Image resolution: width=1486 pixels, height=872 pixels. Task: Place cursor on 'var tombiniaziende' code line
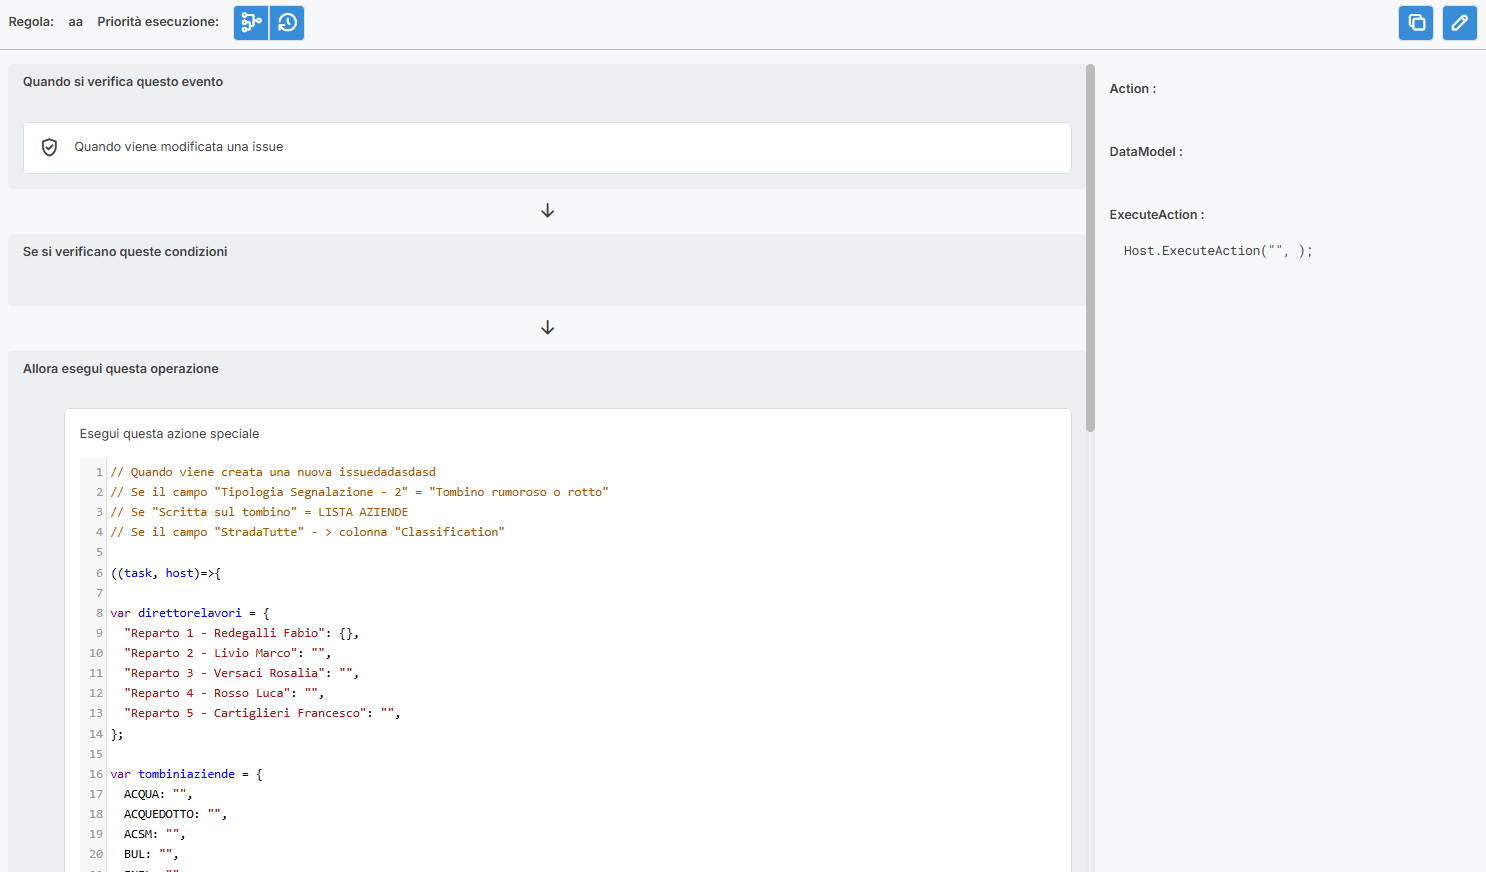(x=186, y=774)
